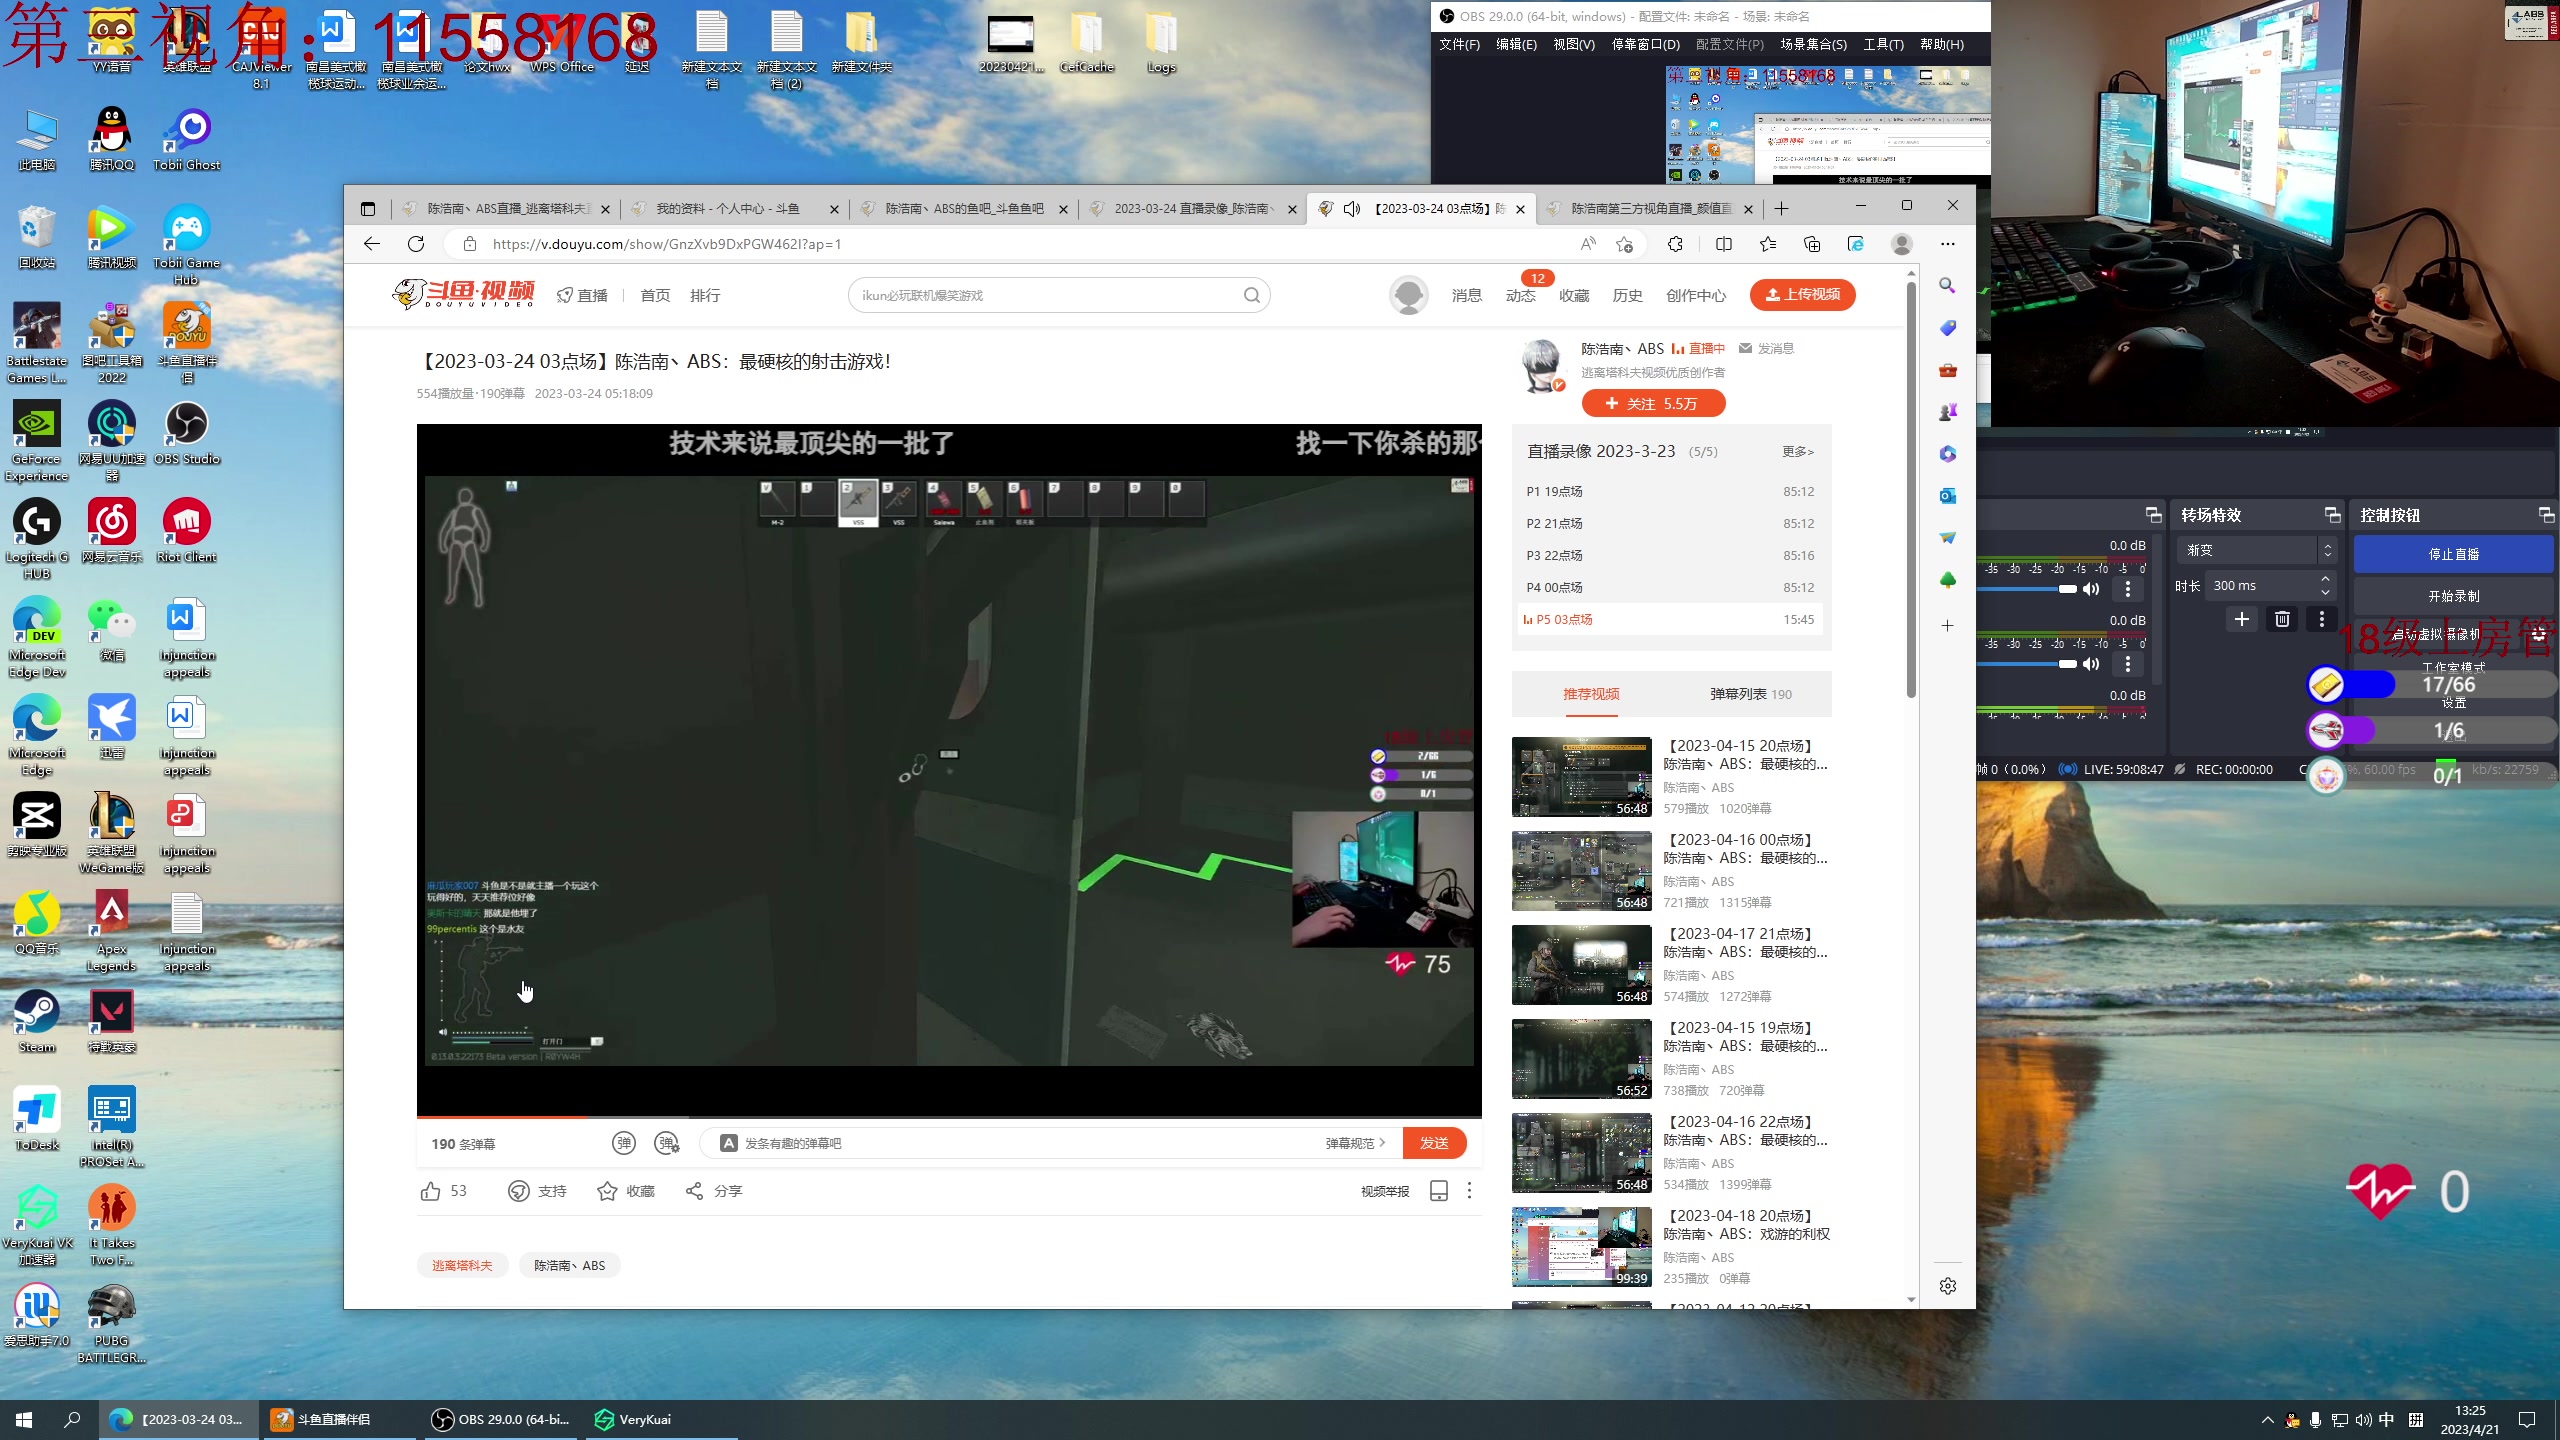This screenshot has width=2560, height=1440.
Task: Click the 上传视频 button
Action: pyautogui.click(x=1802, y=294)
